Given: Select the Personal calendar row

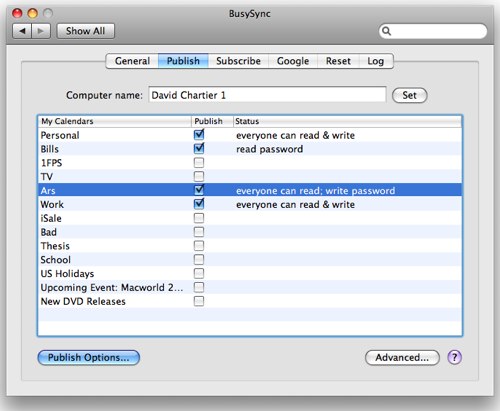Looking at the screenshot, I should 250,135.
